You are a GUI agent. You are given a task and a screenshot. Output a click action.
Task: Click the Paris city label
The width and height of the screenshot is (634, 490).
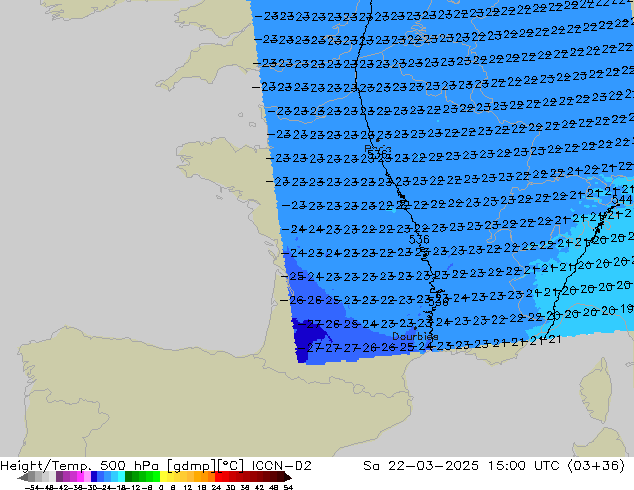pyautogui.click(x=378, y=149)
